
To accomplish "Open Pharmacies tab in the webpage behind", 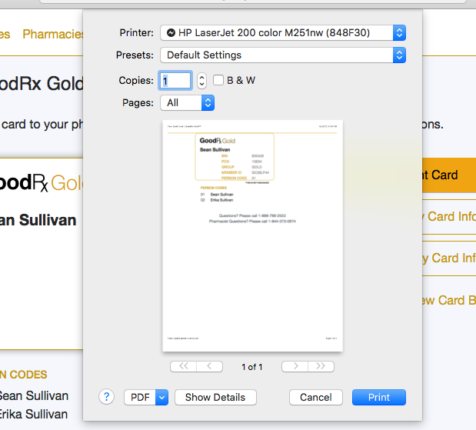I will coord(53,34).
